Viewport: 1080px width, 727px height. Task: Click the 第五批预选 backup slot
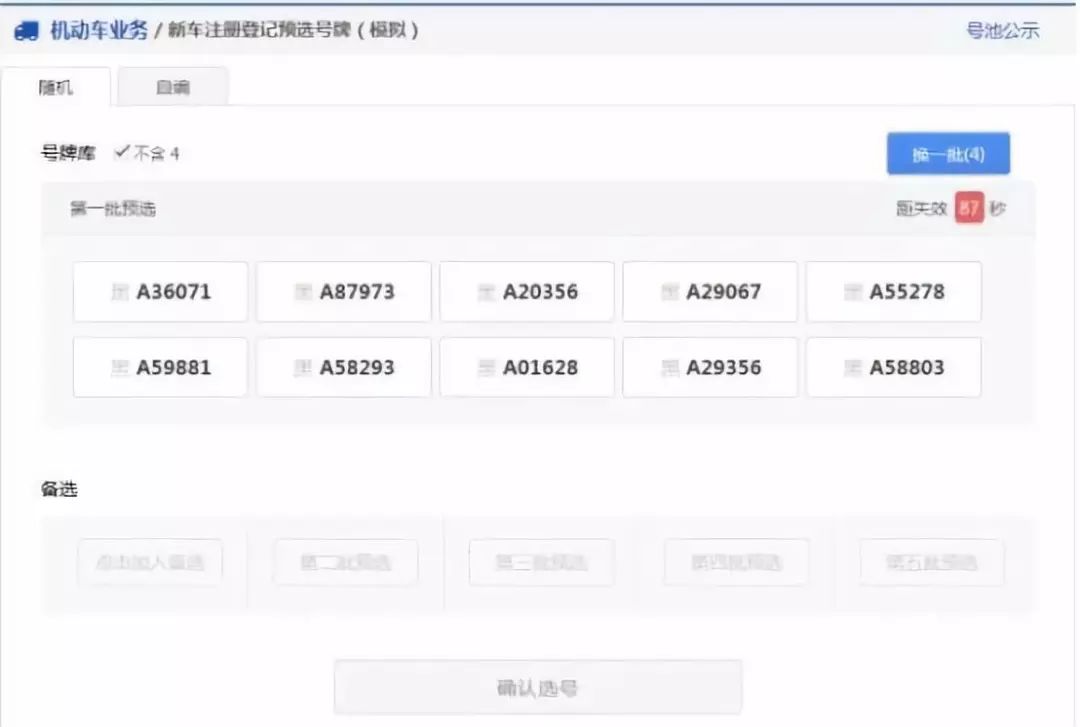pyautogui.click(x=931, y=562)
